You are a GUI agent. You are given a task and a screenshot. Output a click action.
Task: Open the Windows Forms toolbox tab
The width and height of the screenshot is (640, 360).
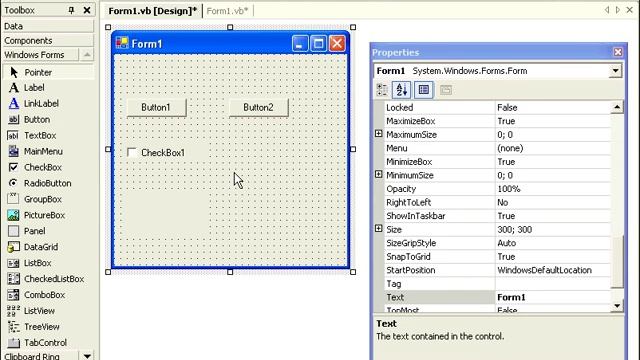click(40, 55)
